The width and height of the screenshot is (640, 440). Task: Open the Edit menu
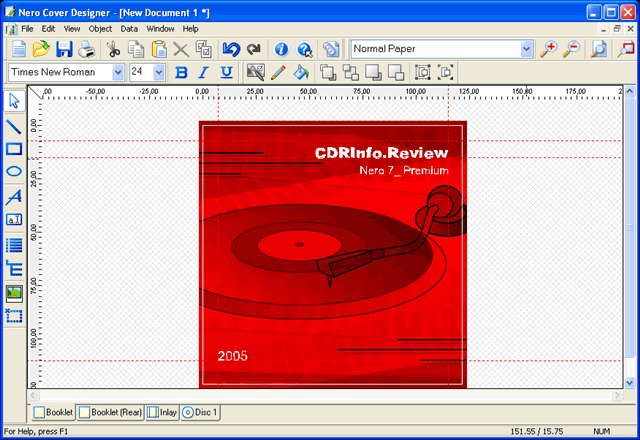[48, 29]
